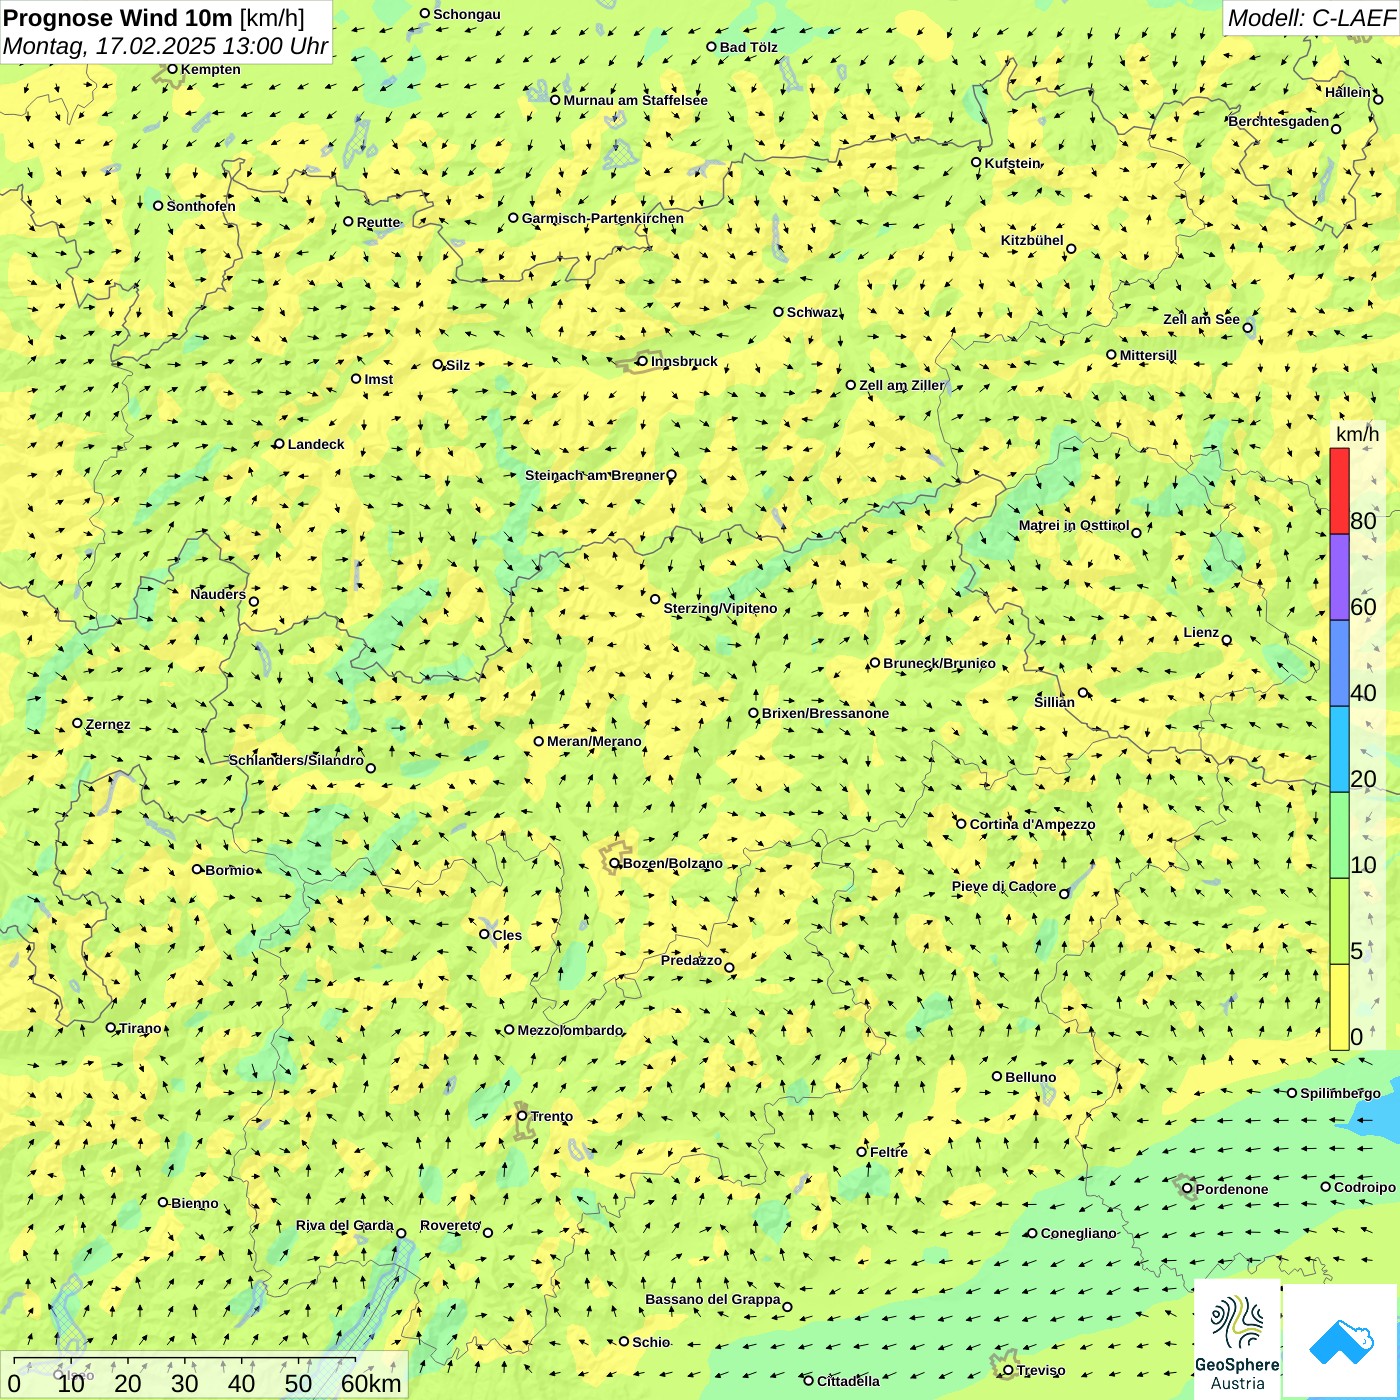Click the 'Feltre' label
Viewport: 1400px width, 1400px height.
click(x=888, y=1152)
